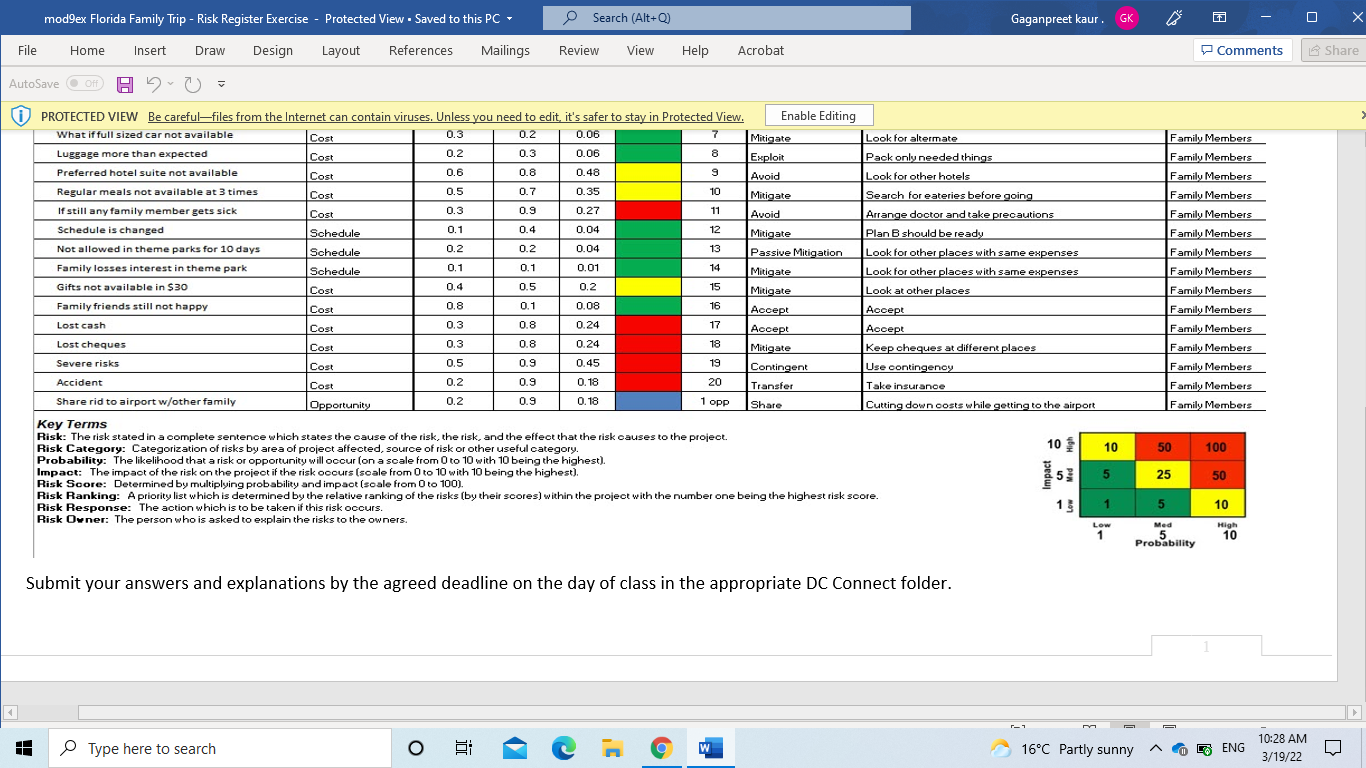The width and height of the screenshot is (1366, 768).
Task: Click the Share button
Action: 1334,50
